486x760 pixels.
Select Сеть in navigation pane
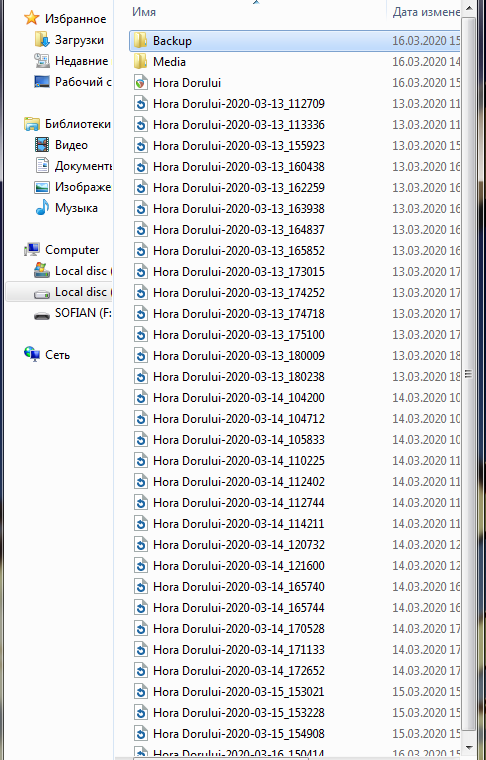(58, 355)
